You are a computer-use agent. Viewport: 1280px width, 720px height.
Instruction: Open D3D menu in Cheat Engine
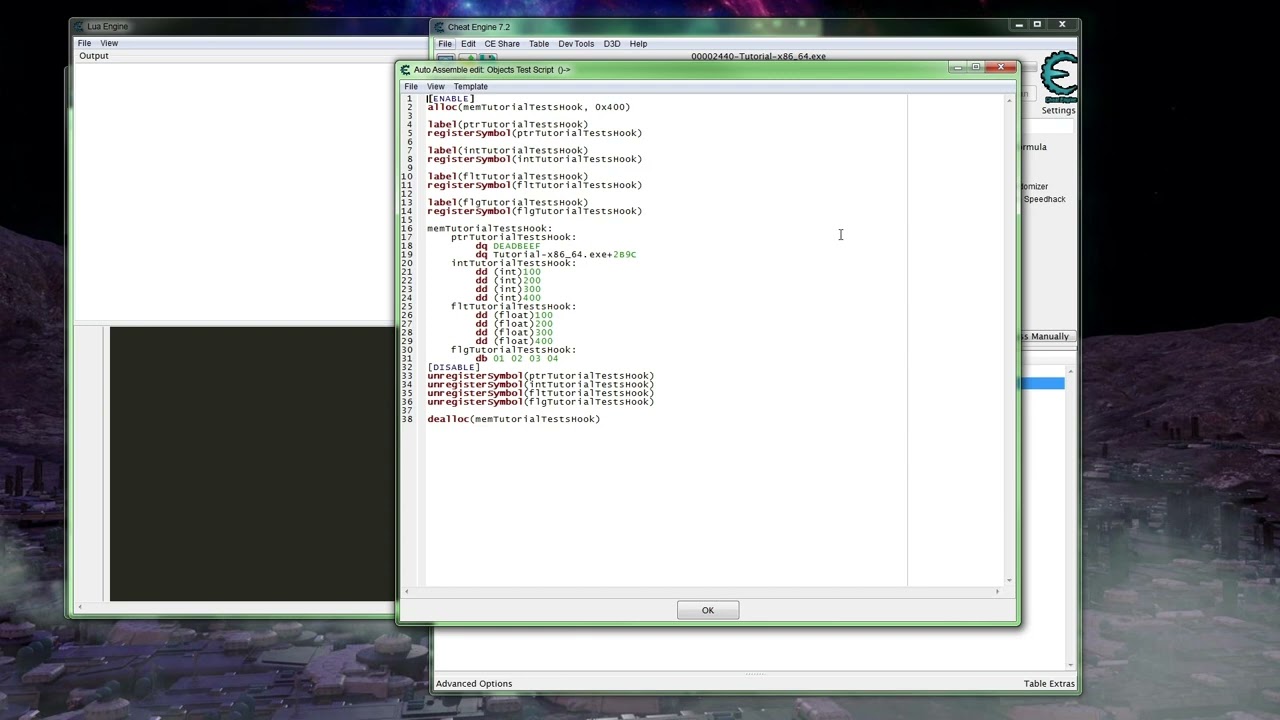pyautogui.click(x=612, y=44)
